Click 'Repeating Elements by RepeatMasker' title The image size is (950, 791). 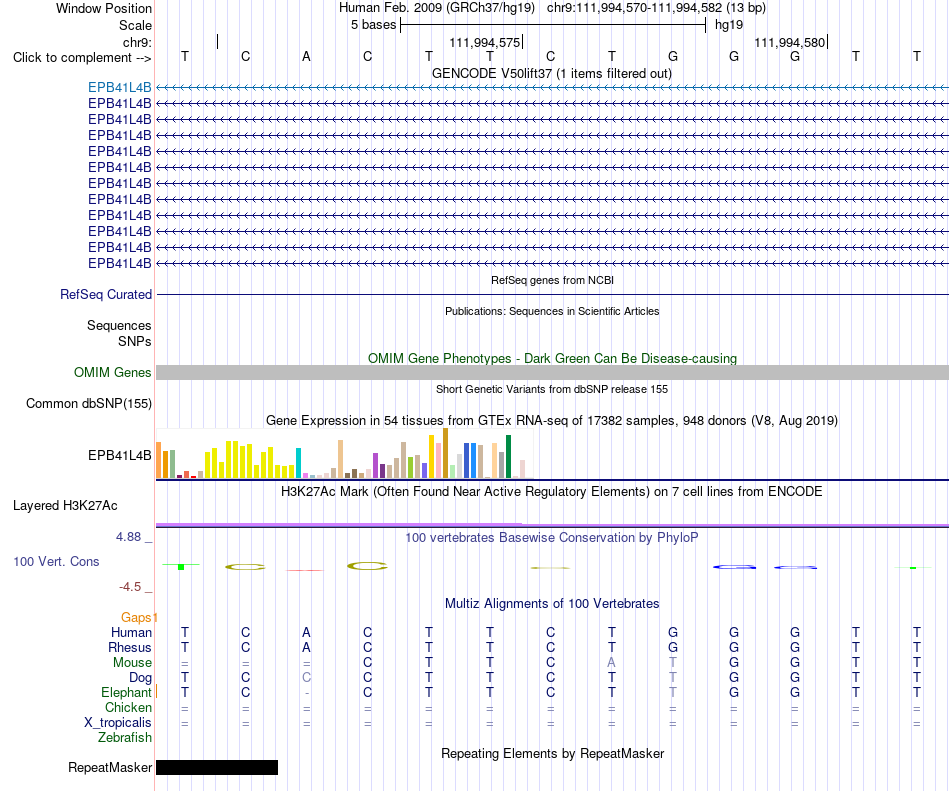click(x=552, y=753)
